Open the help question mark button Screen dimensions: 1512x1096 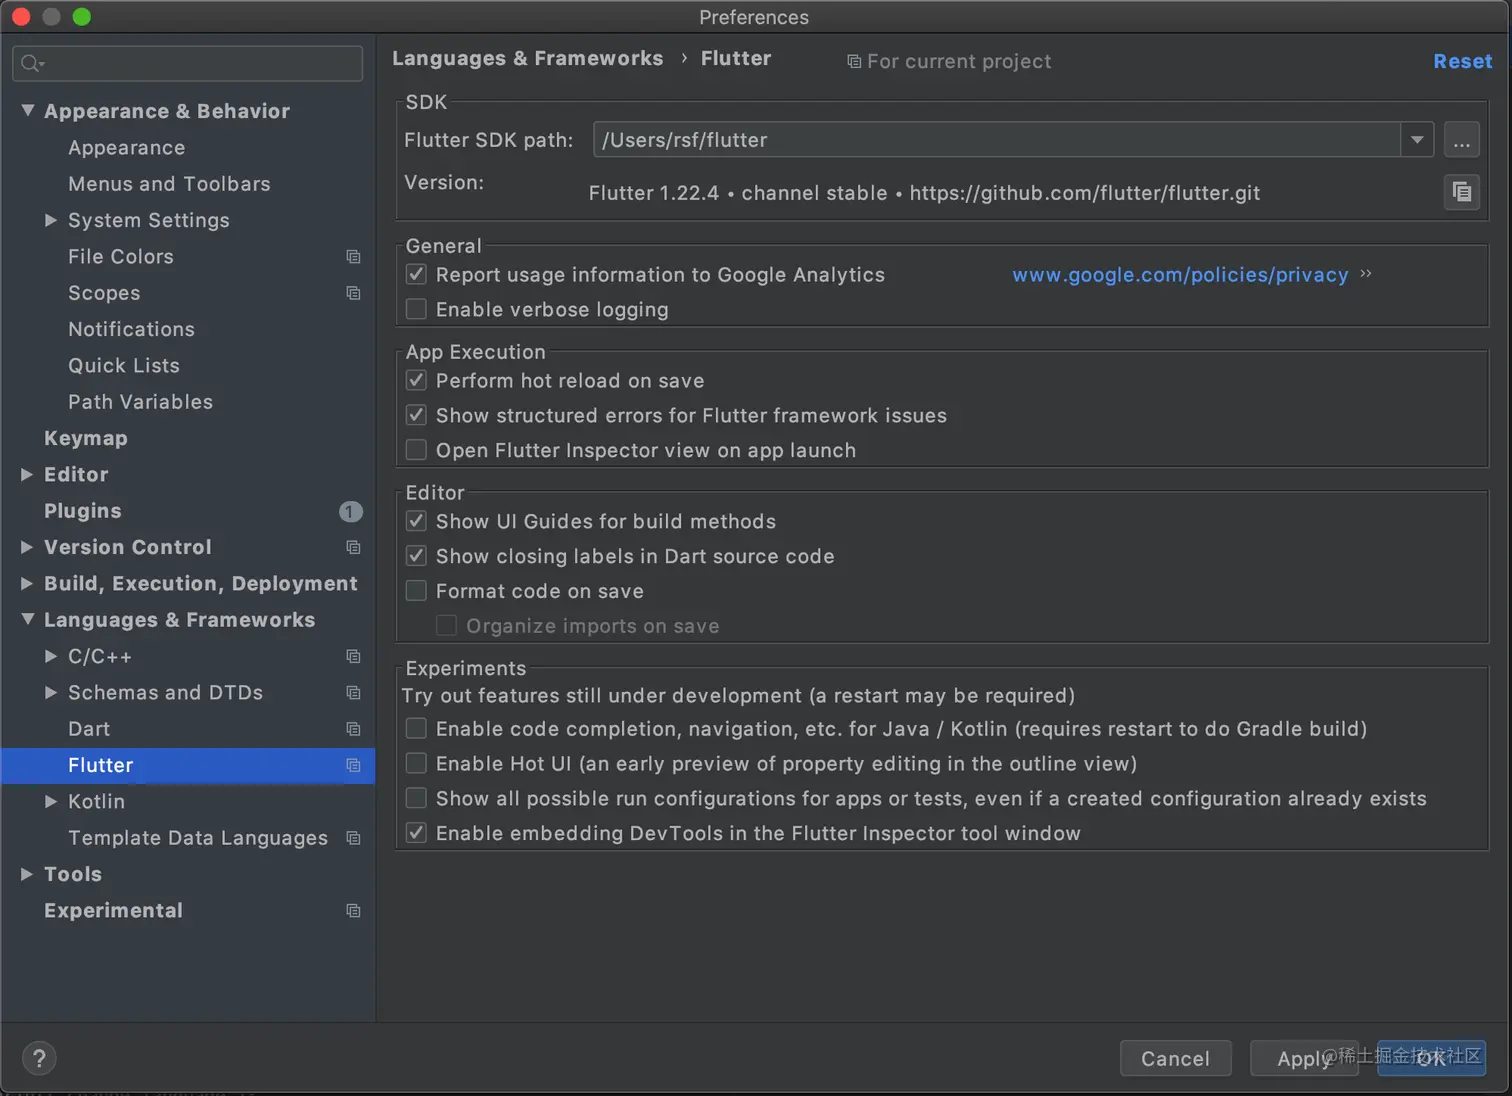[39, 1058]
